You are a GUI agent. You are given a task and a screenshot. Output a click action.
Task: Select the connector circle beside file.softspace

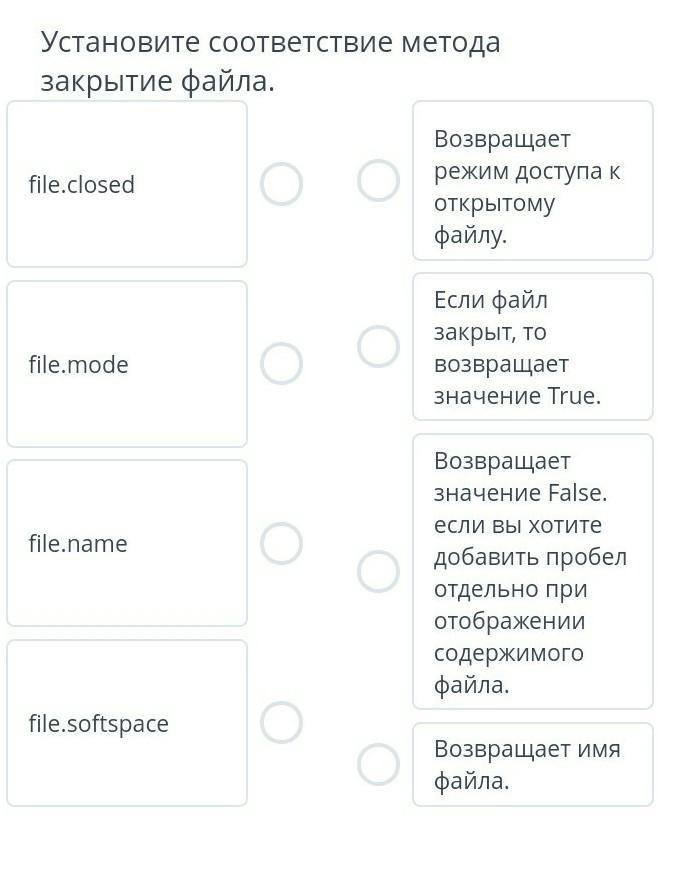(x=281, y=722)
